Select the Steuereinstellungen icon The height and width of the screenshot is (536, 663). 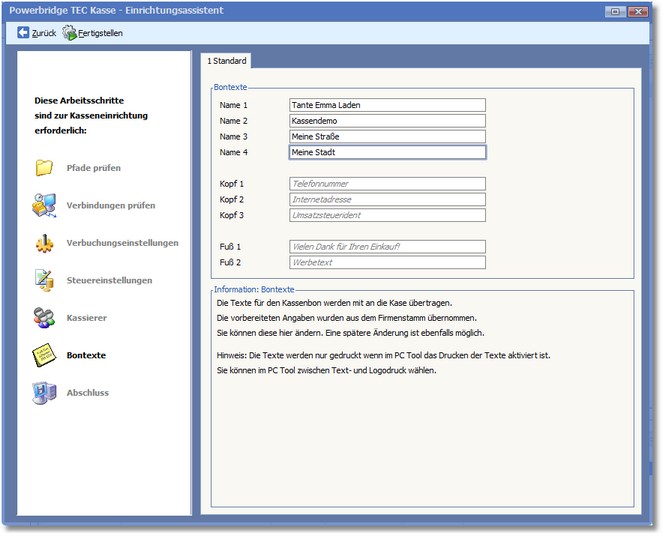point(44,280)
